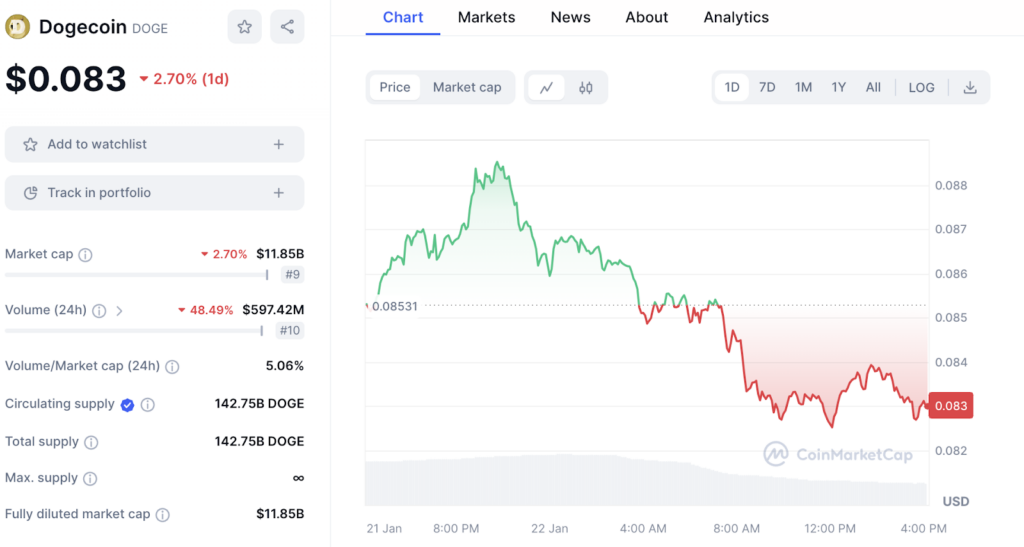The image size is (1024, 547).
Task: Click the share icon next to Dogecoin
Action: (x=287, y=27)
